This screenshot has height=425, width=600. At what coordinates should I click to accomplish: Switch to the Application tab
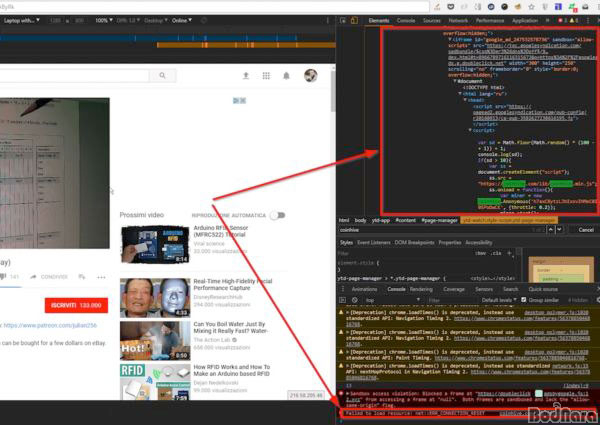pyautogui.click(x=525, y=21)
